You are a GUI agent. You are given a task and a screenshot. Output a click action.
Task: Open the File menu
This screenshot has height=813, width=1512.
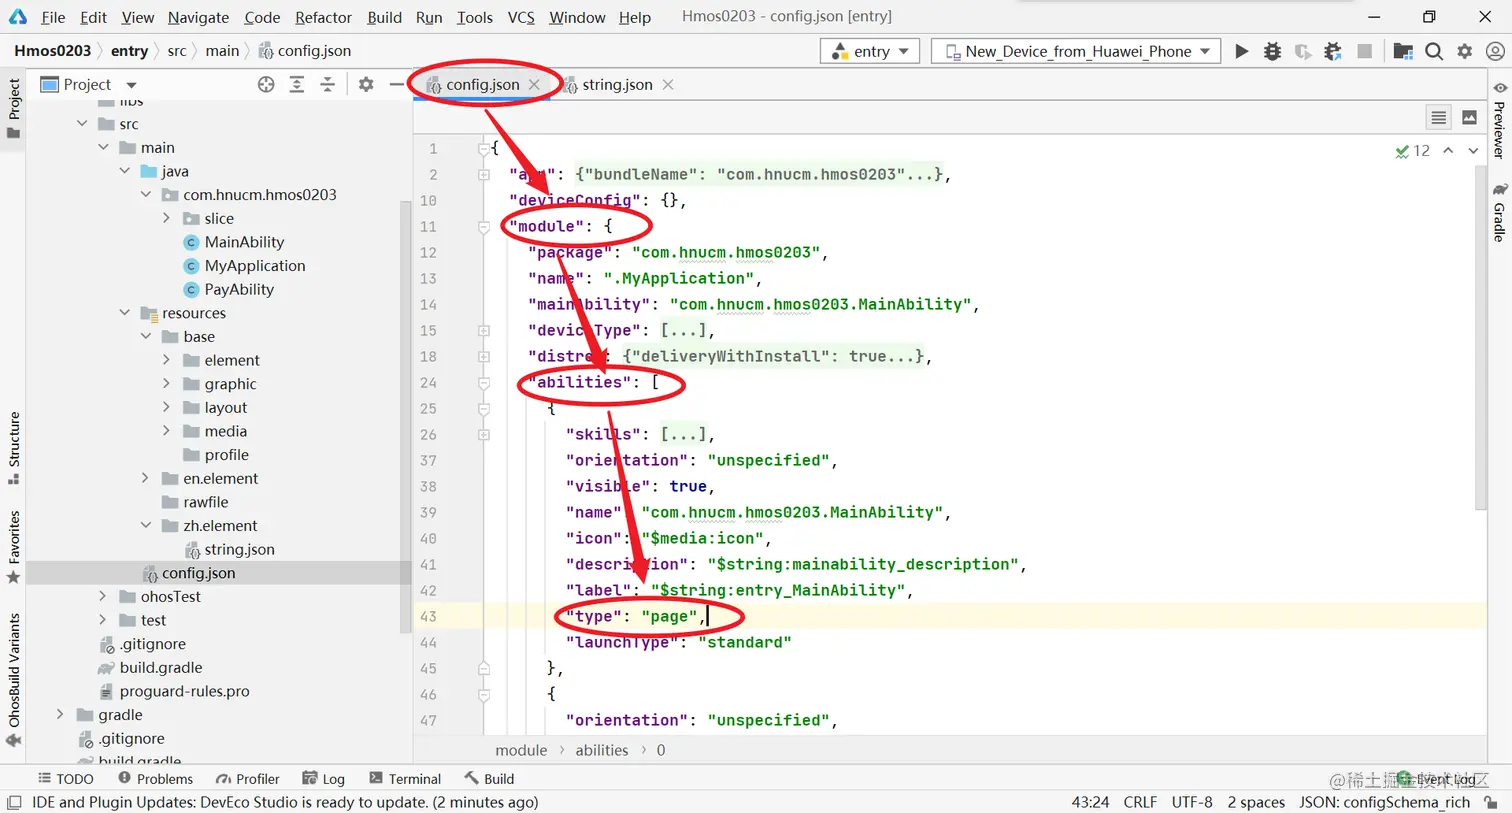click(x=53, y=17)
